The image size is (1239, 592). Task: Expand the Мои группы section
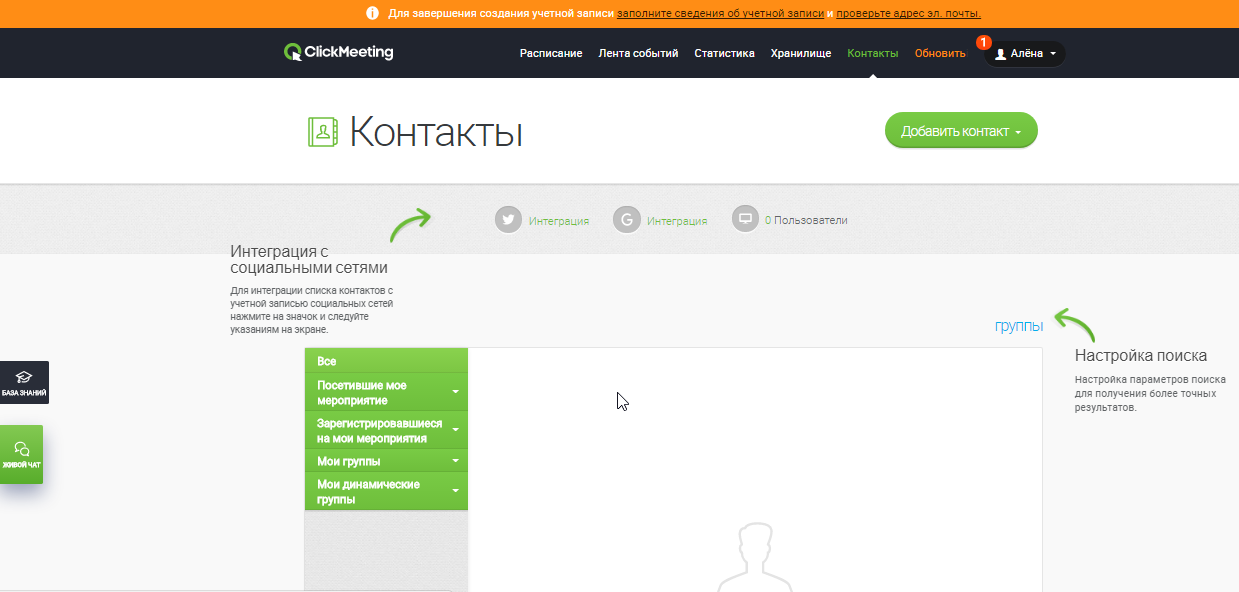456,459
